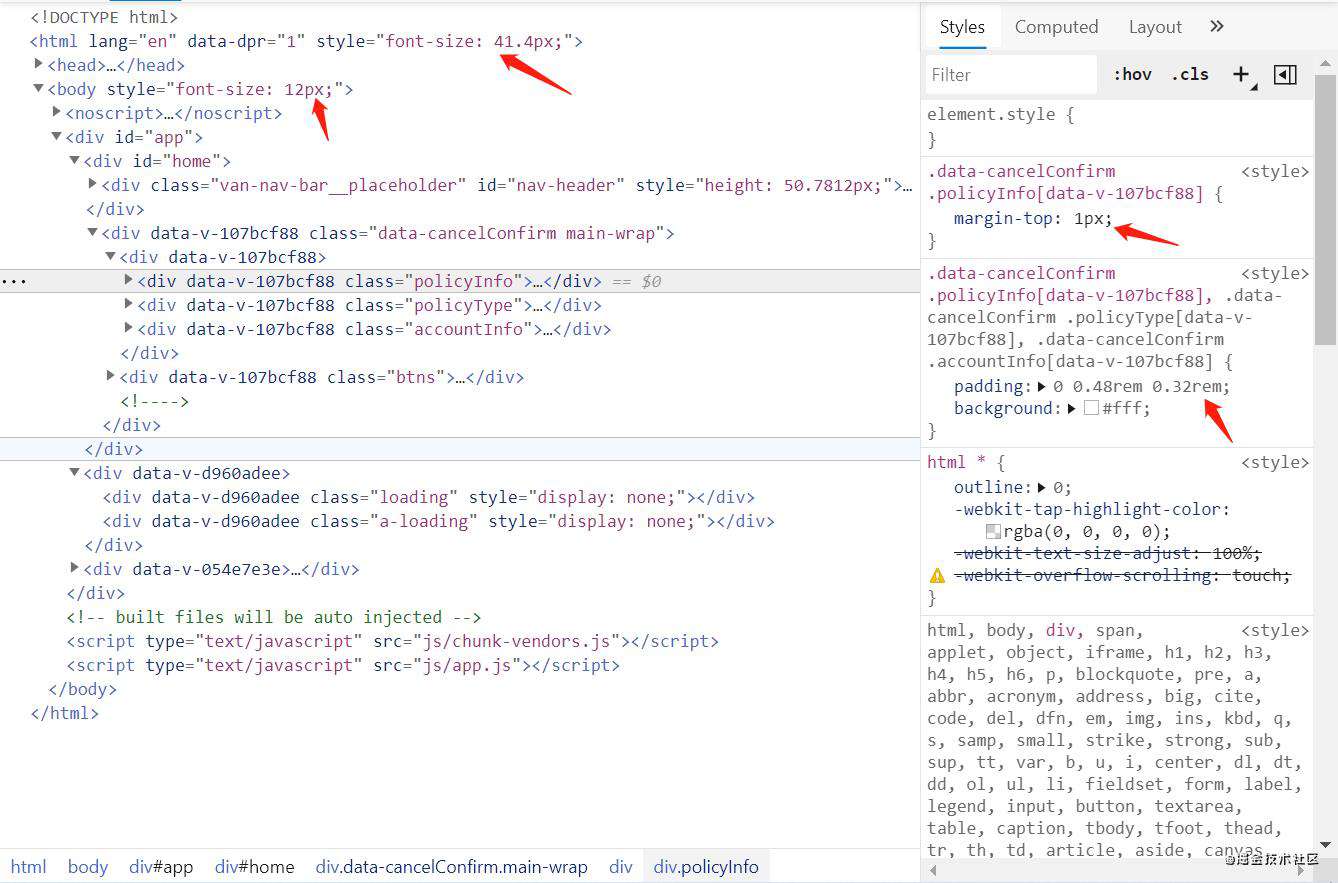1338x883 pixels.
Task: Select the js/app.js script element
Action: 343,665
